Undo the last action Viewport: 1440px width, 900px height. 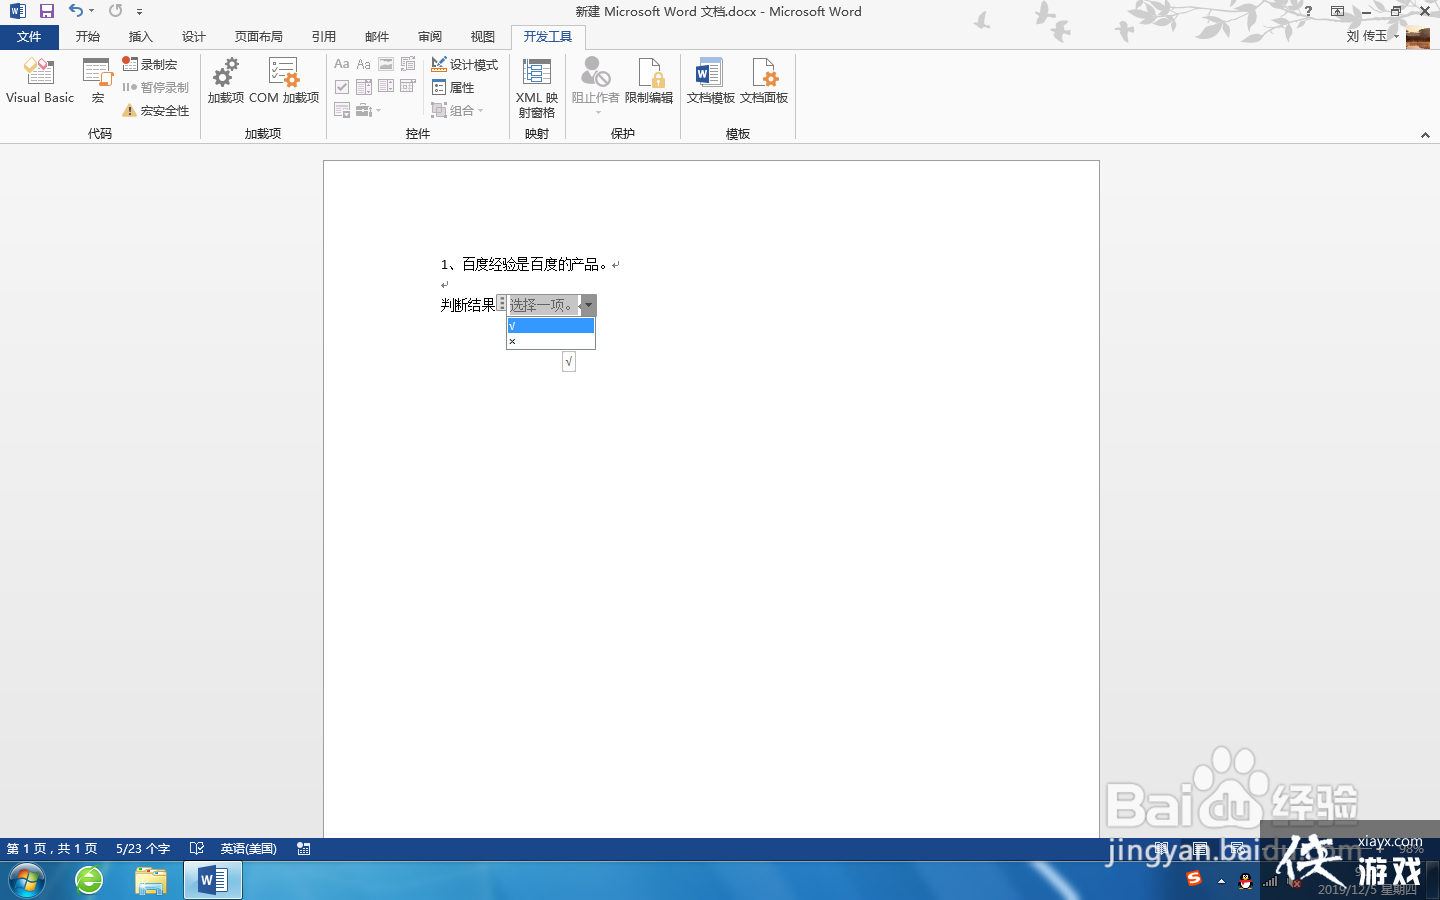76,11
